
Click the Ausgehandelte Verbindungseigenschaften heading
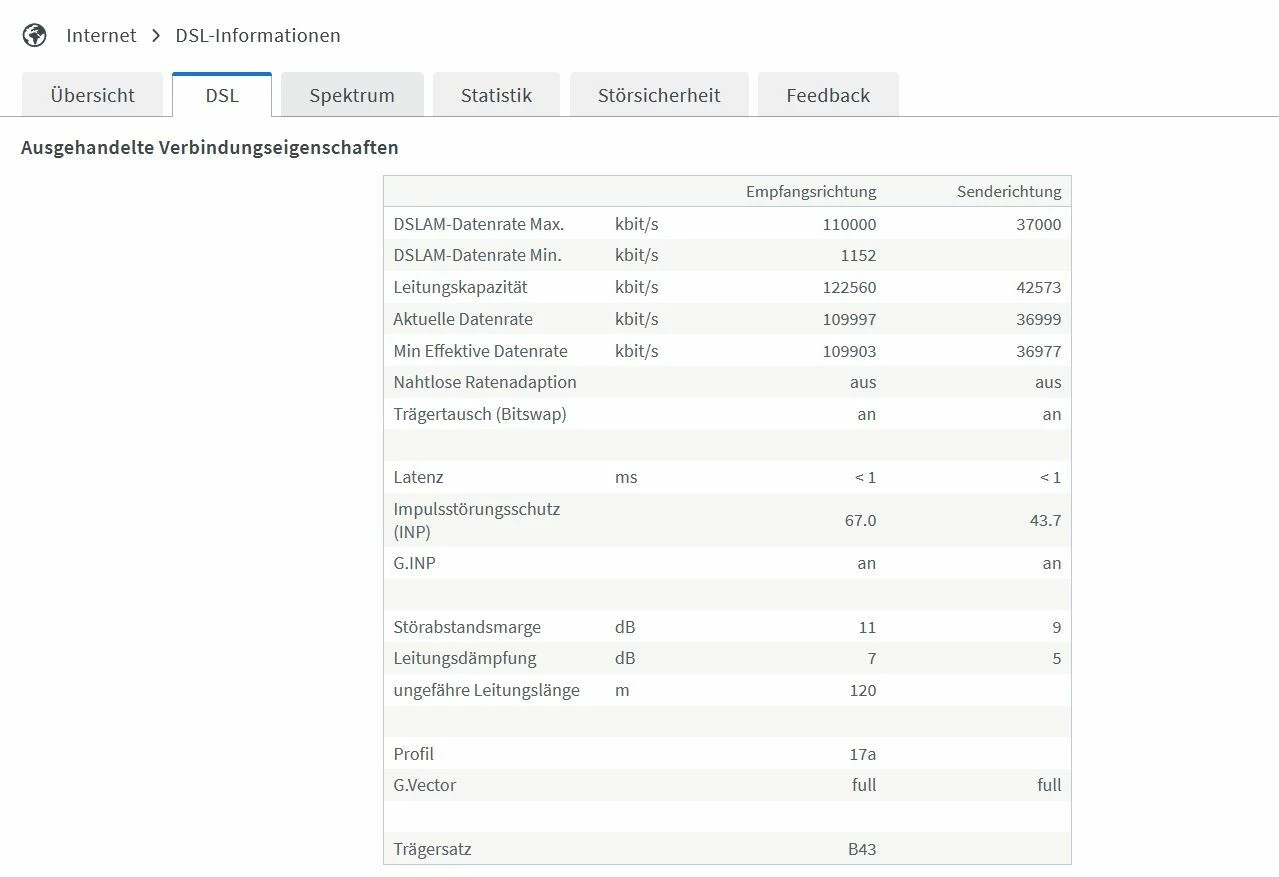coord(210,148)
